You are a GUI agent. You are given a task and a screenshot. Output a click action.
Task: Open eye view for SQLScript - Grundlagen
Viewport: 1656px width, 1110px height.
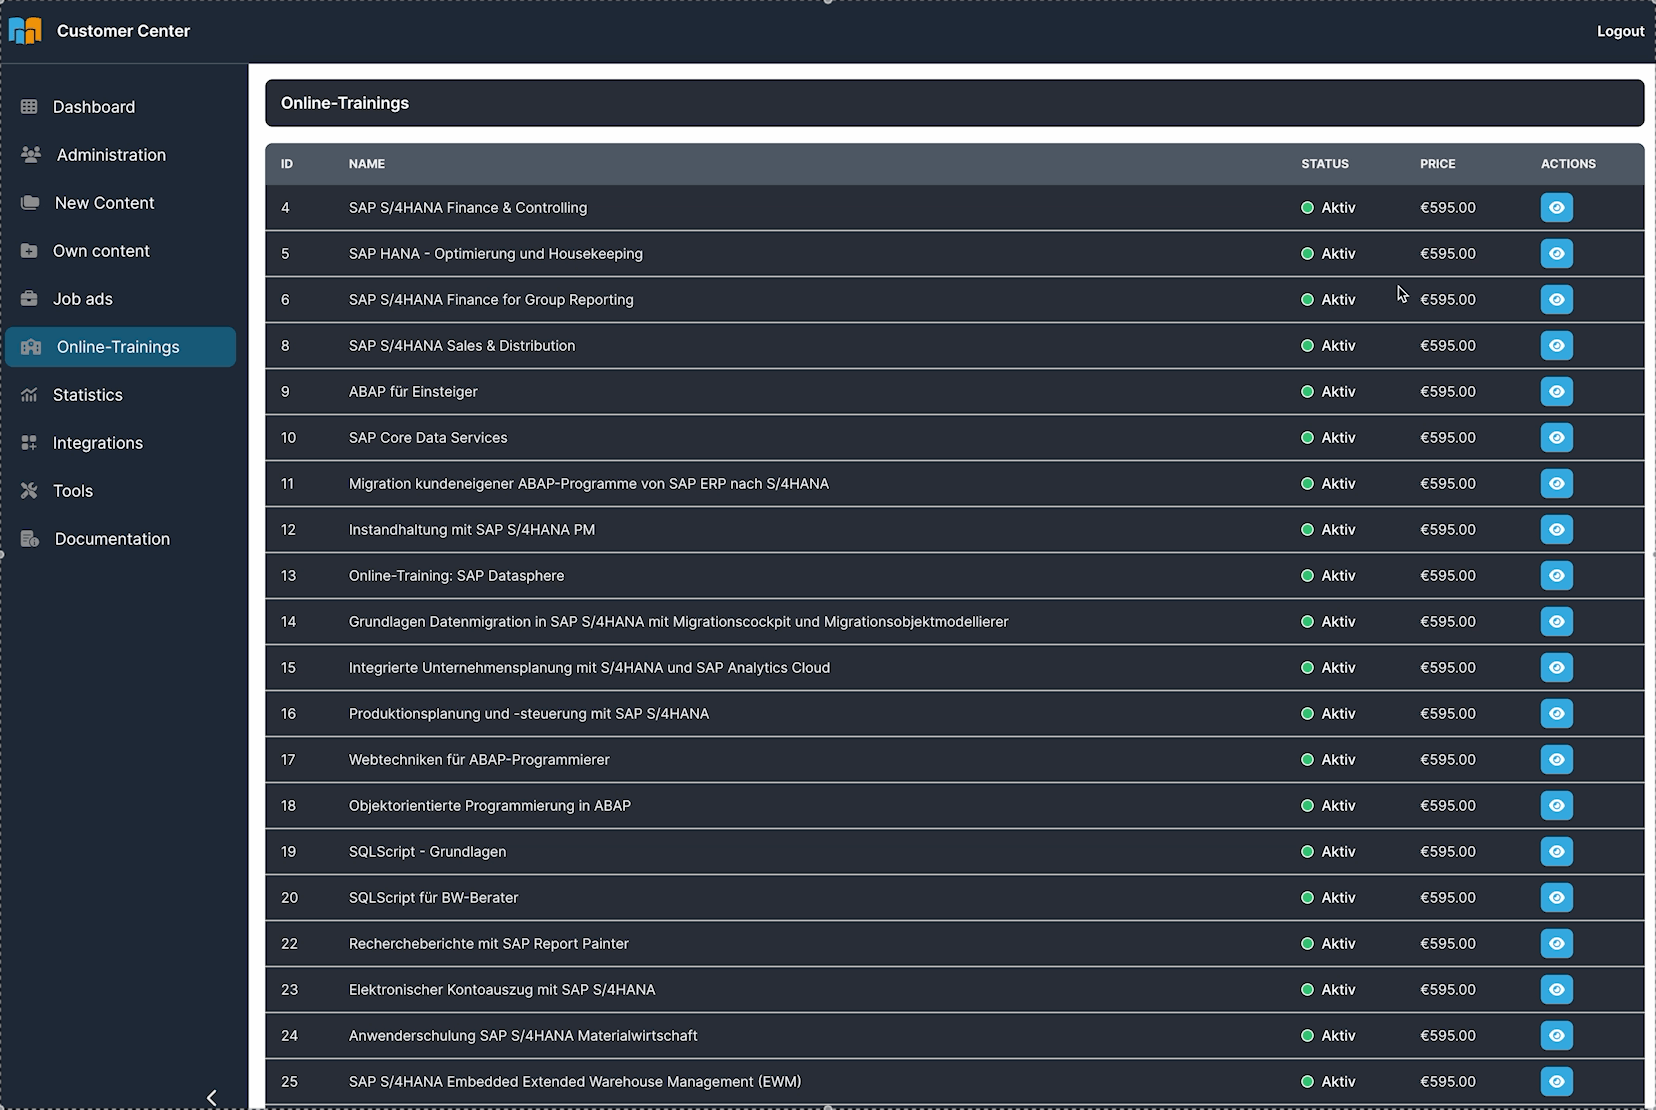coord(1556,852)
